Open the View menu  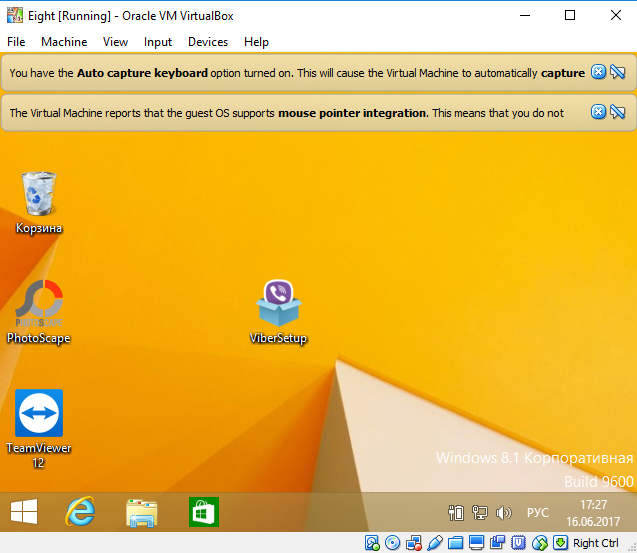click(115, 42)
